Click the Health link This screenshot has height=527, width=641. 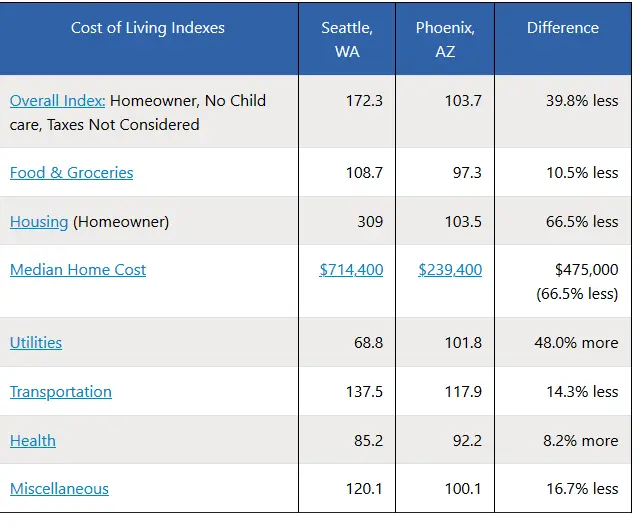33,441
